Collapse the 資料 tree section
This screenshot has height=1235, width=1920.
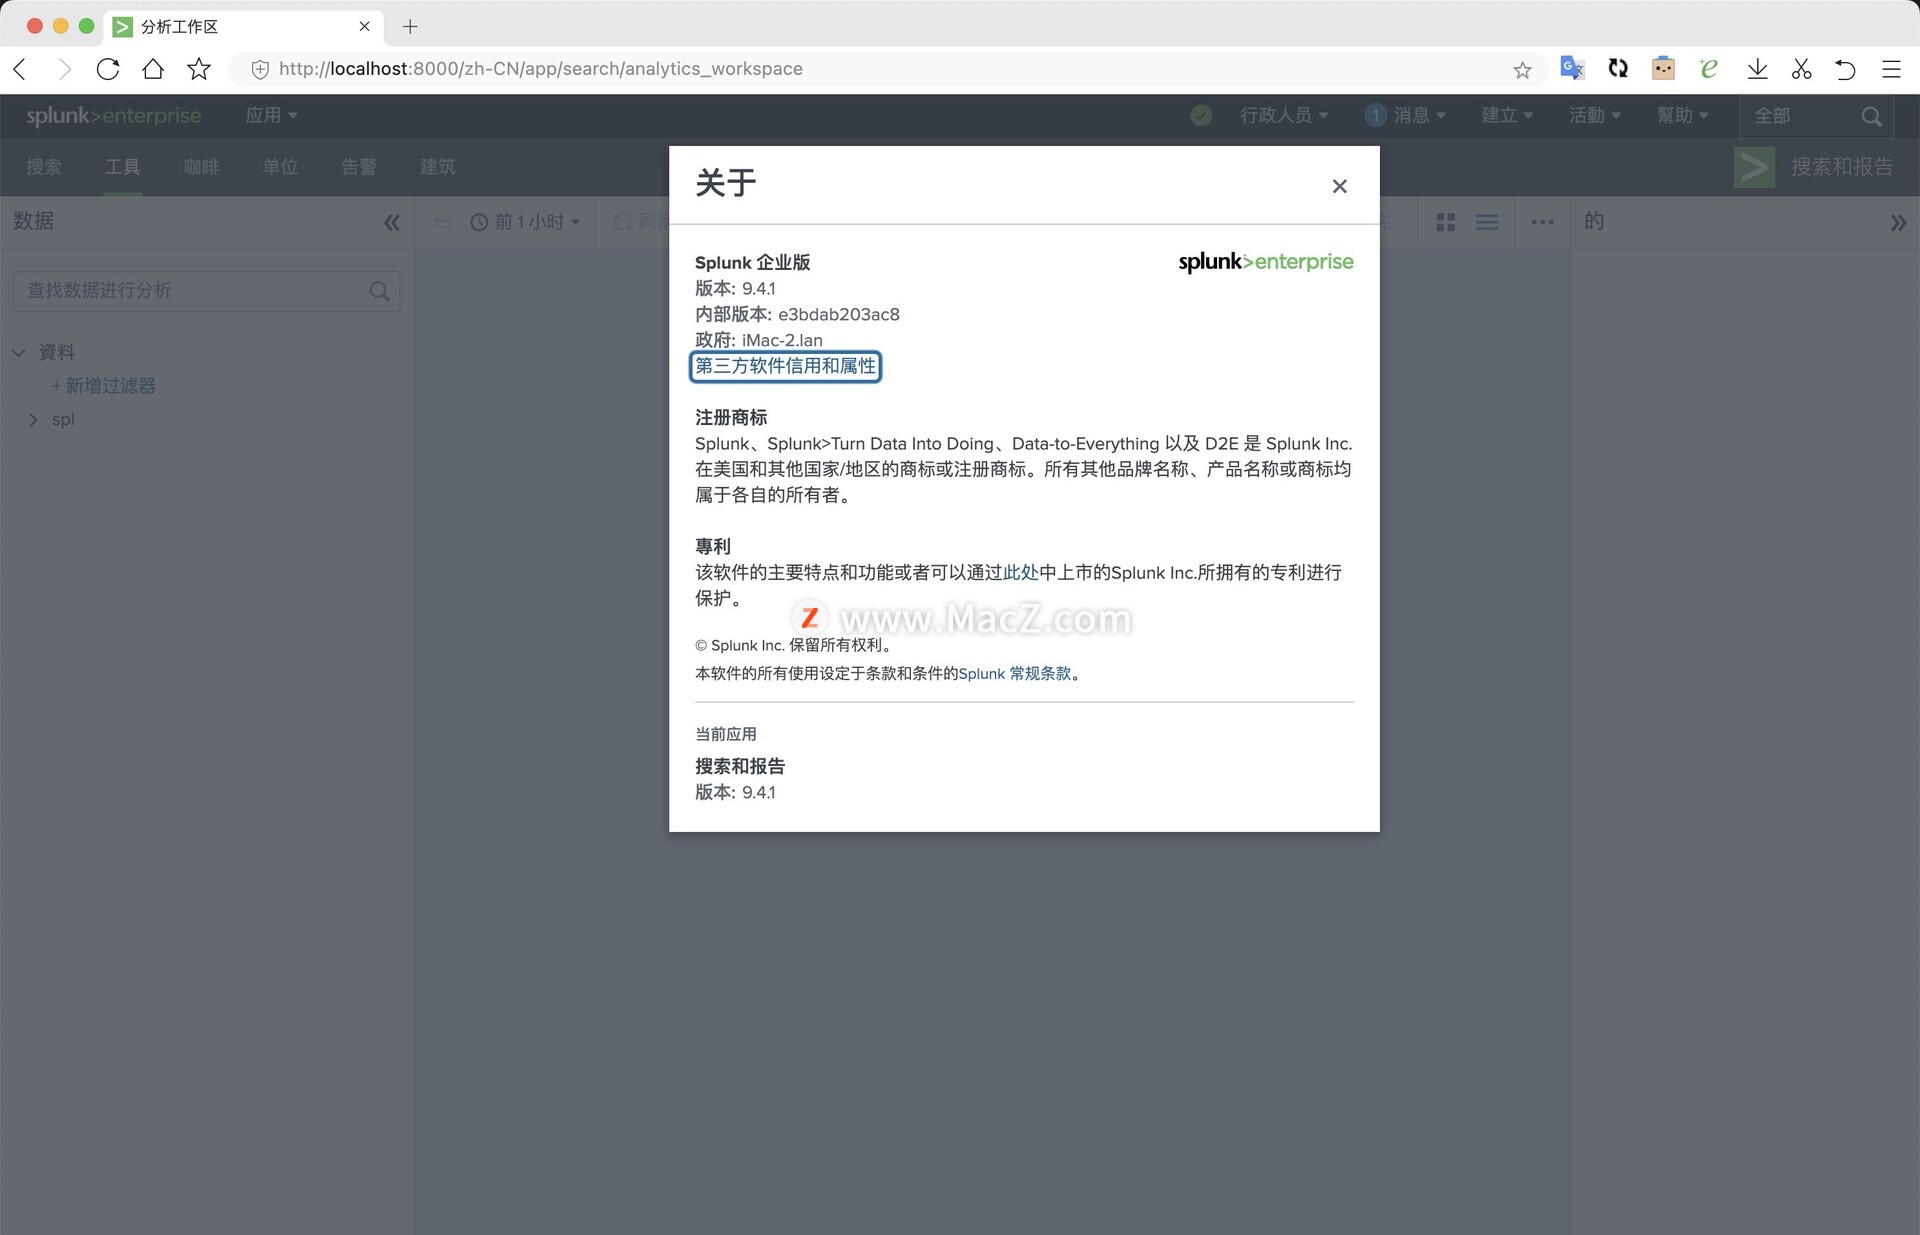pos(19,352)
